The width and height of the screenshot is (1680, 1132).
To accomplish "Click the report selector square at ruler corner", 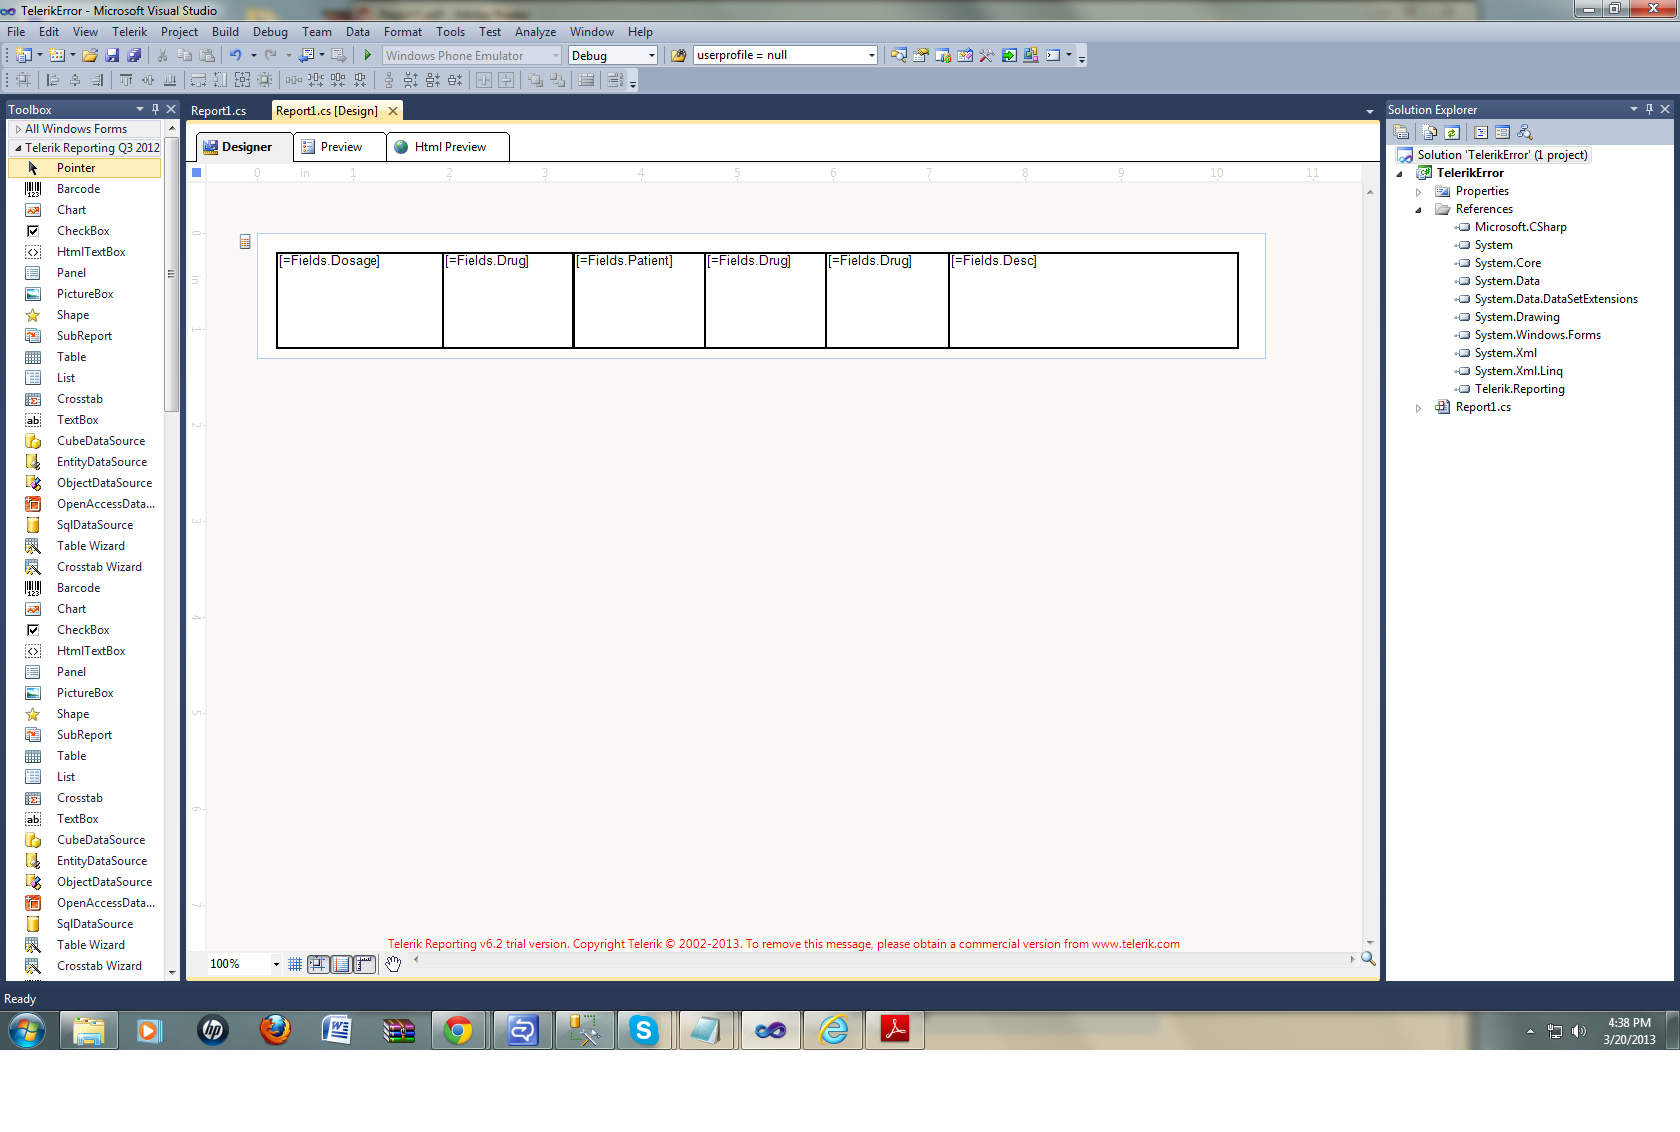I will coord(197,173).
